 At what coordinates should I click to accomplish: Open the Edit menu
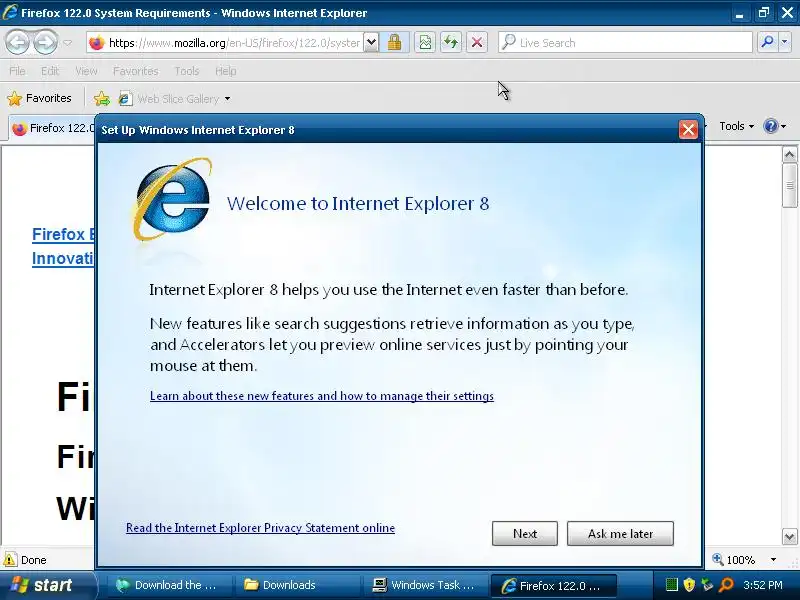(x=49, y=71)
